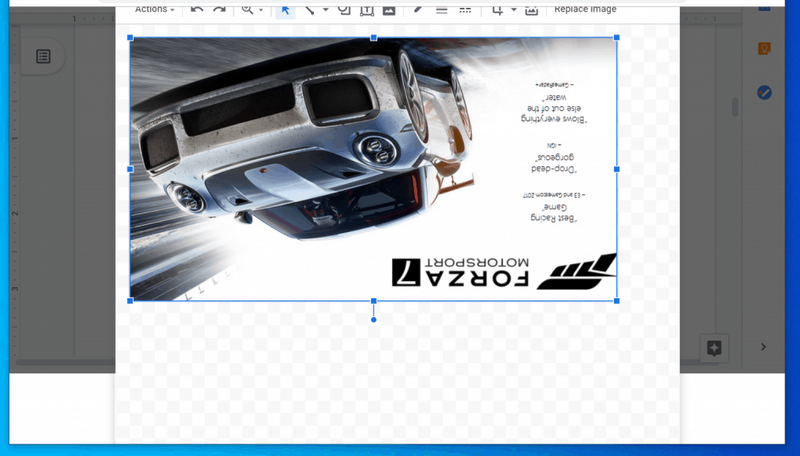Click the selected Forza Motorsport 7 image
This screenshot has width=800, height=456.
(x=373, y=169)
